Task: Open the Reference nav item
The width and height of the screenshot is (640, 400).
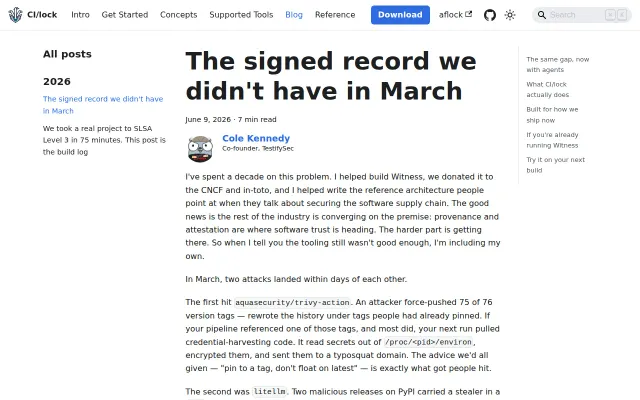Action: pos(335,15)
